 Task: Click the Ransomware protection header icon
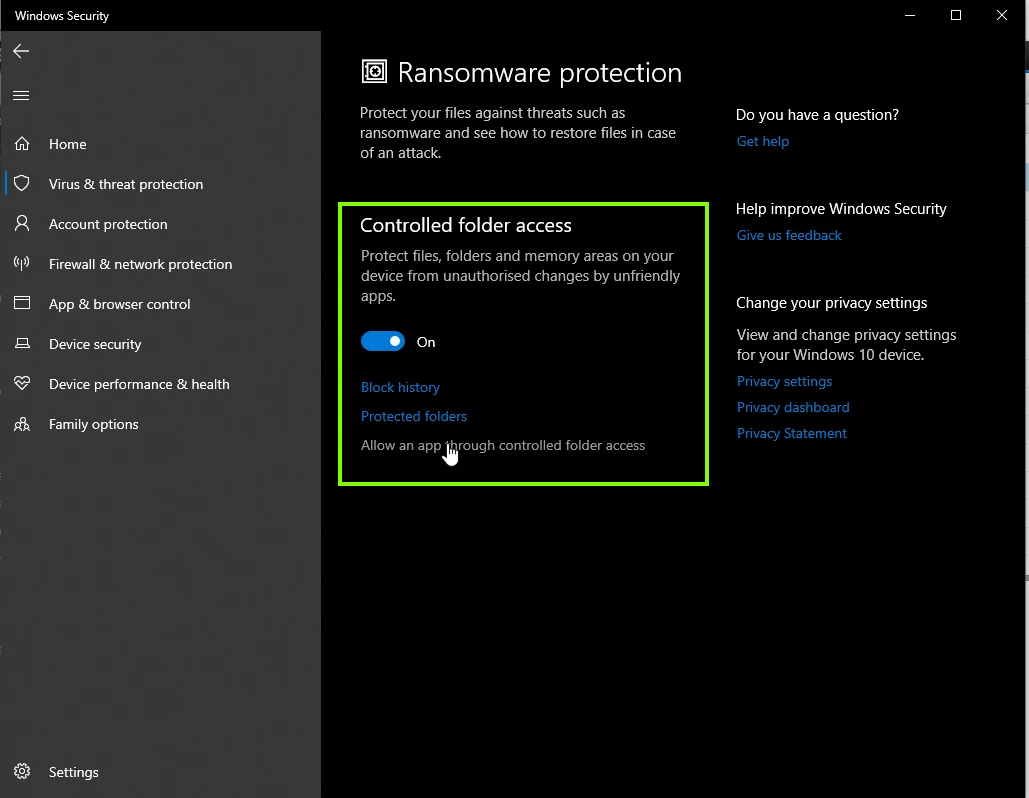click(x=374, y=72)
